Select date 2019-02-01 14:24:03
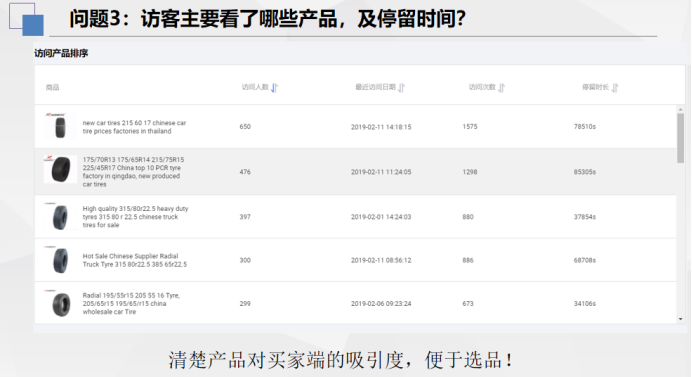The height and width of the screenshot is (377, 692). [x=381, y=217]
